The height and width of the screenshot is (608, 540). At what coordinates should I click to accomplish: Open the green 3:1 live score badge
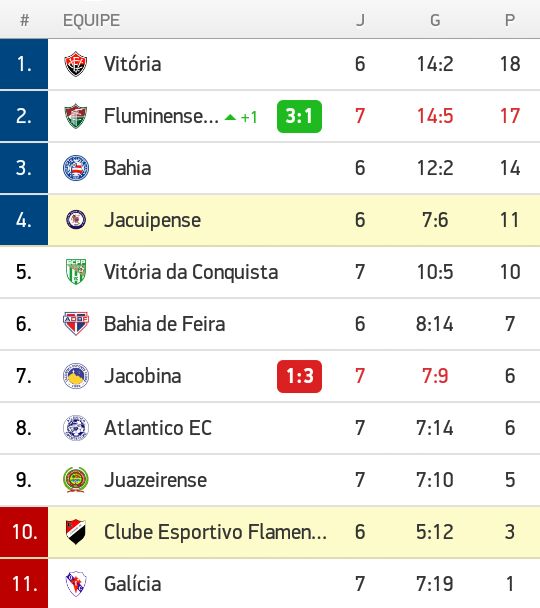pos(299,116)
